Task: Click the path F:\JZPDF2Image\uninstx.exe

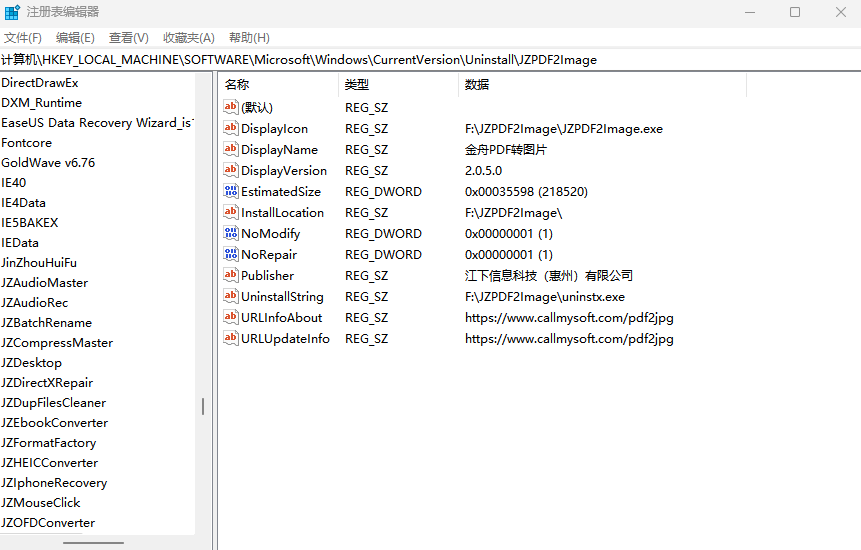Action: [x=545, y=297]
